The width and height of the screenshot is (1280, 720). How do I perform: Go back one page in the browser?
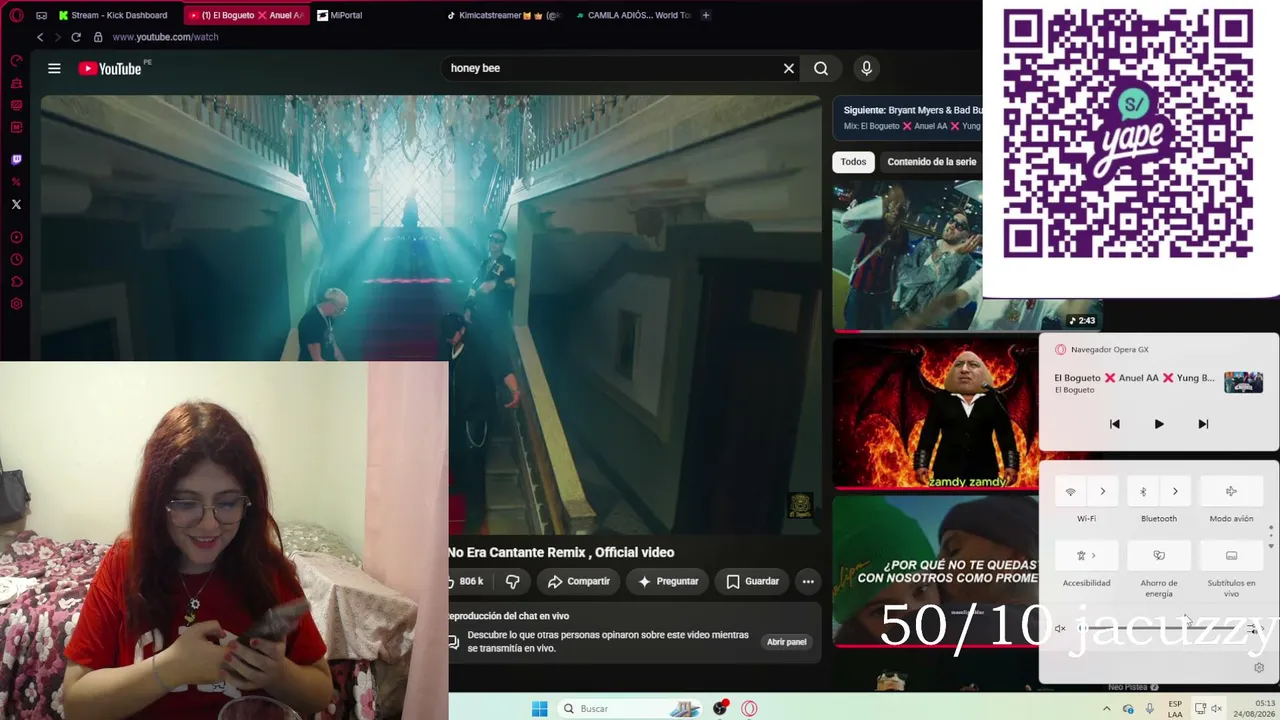coord(40,37)
